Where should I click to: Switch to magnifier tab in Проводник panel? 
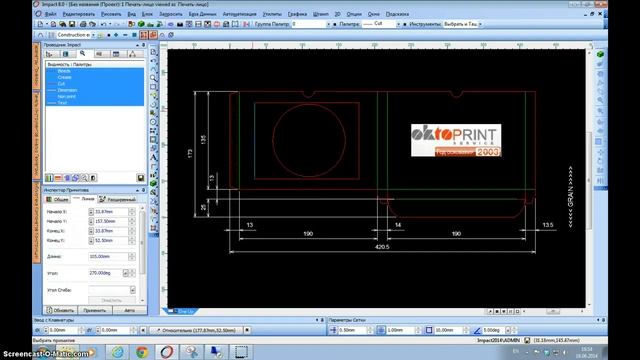83,54
